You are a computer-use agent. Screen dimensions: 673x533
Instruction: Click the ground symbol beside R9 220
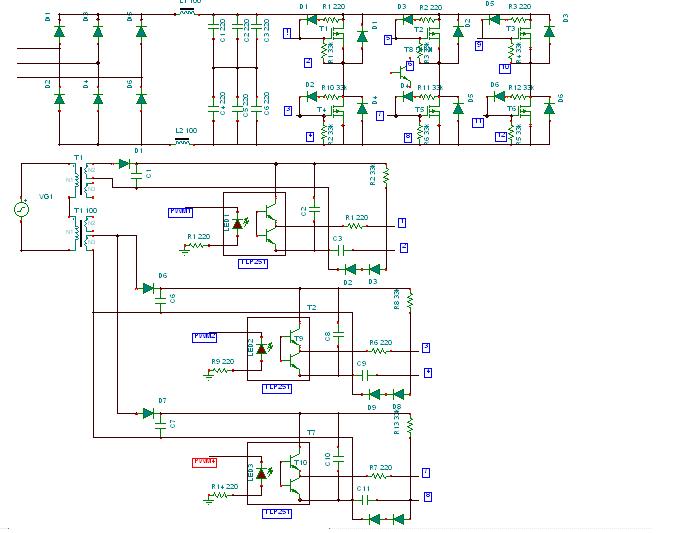(208, 376)
